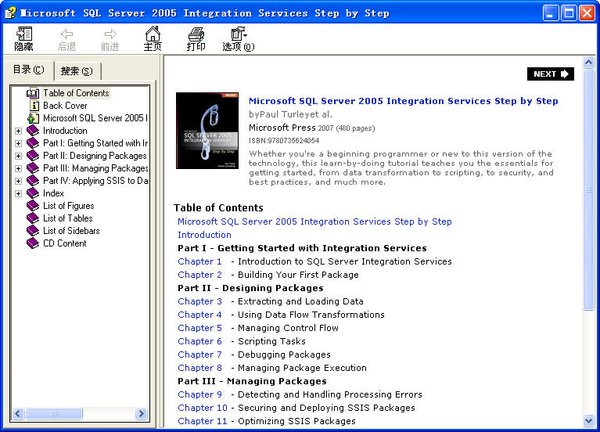The image size is (600, 432).
Task: Click the Print (打印) toolbar icon
Action: coord(196,37)
